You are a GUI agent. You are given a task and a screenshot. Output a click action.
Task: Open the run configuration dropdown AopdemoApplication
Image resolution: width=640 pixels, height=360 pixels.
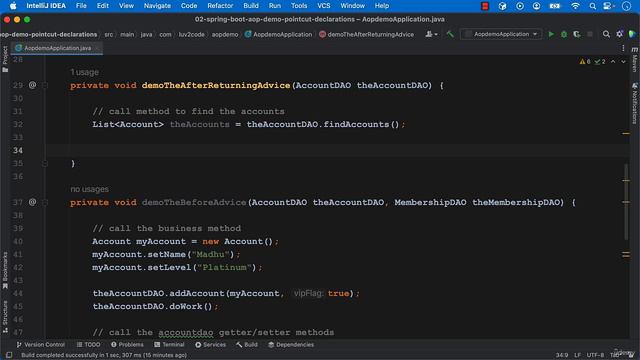[501, 34]
